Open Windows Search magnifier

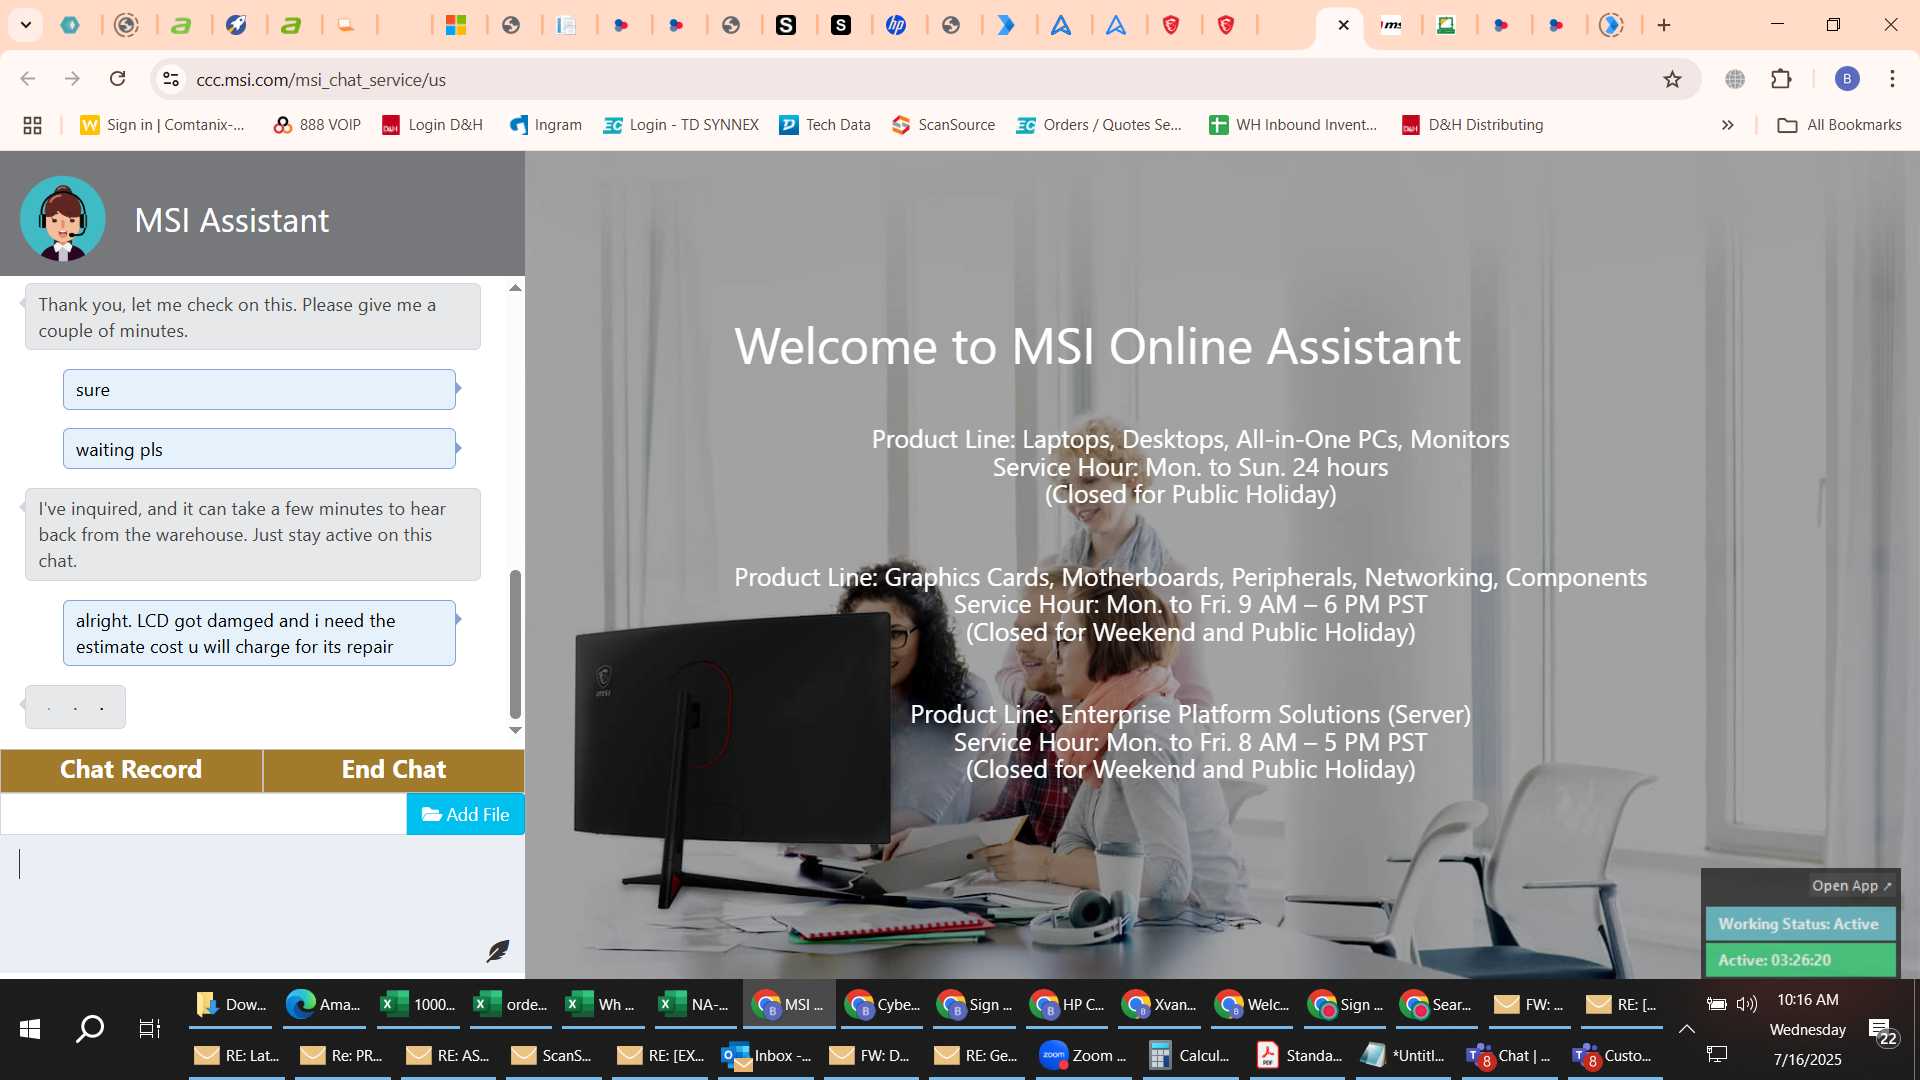pyautogui.click(x=90, y=1028)
